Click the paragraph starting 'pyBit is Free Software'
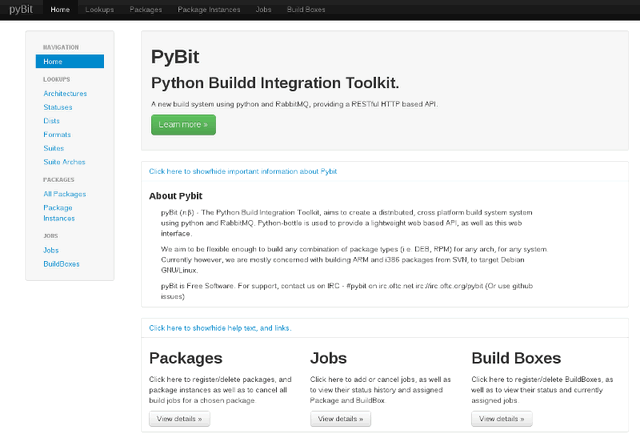Screen dimensions: 640x446 [347, 291]
